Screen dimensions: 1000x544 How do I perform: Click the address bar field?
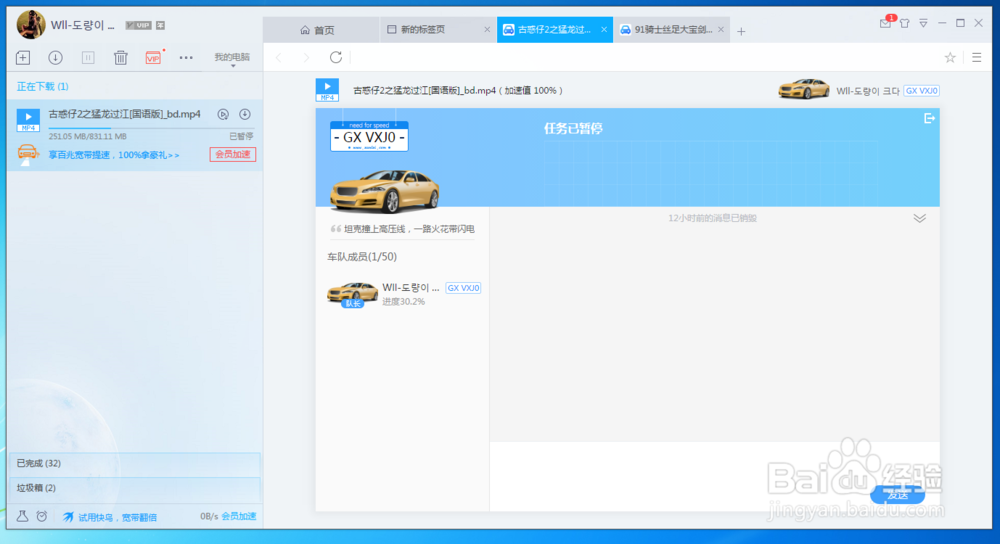pyautogui.click(x=644, y=57)
